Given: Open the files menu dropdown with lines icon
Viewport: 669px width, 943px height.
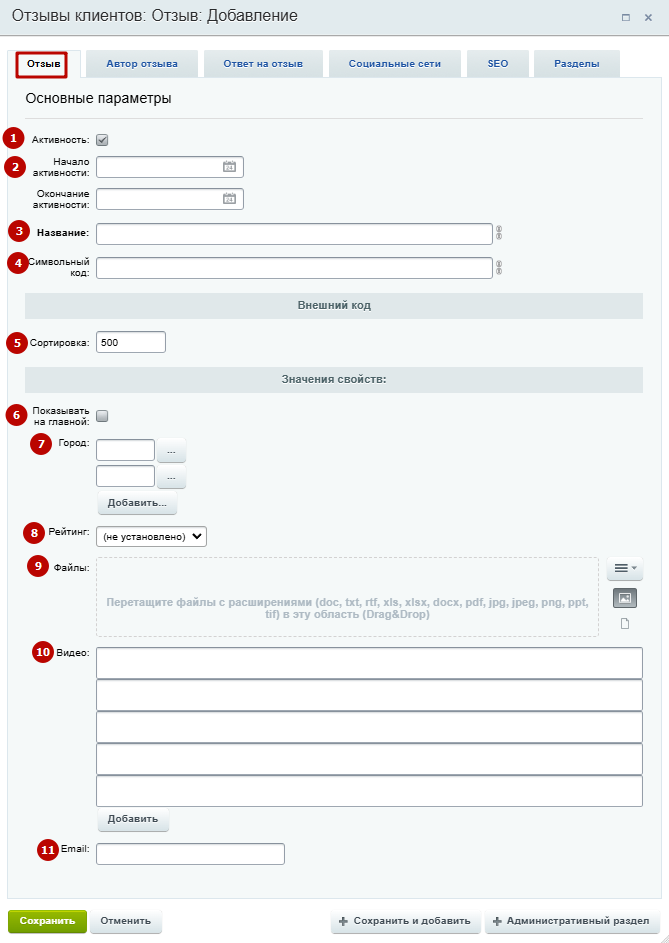Looking at the screenshot, I should click(x=624, y=568).
